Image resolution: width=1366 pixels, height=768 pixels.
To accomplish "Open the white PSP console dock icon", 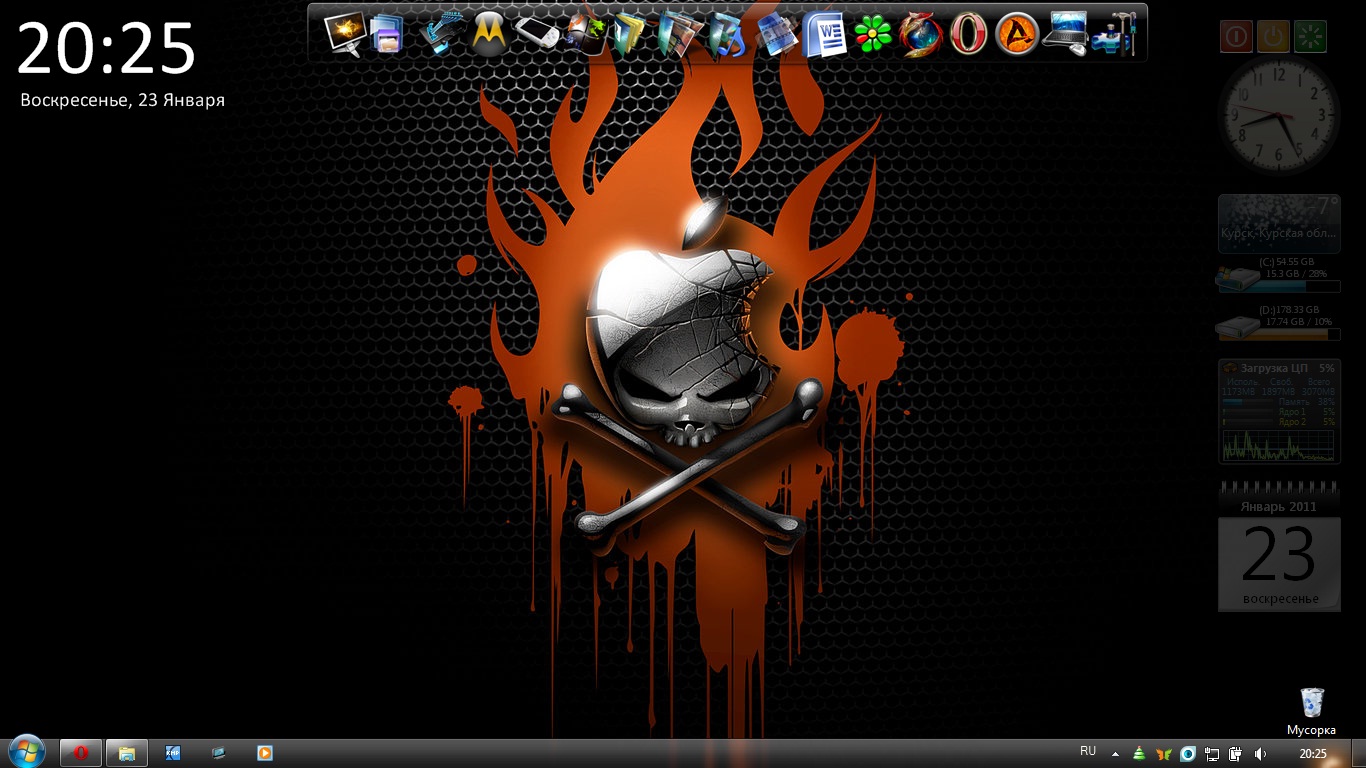I will point(536,35).
